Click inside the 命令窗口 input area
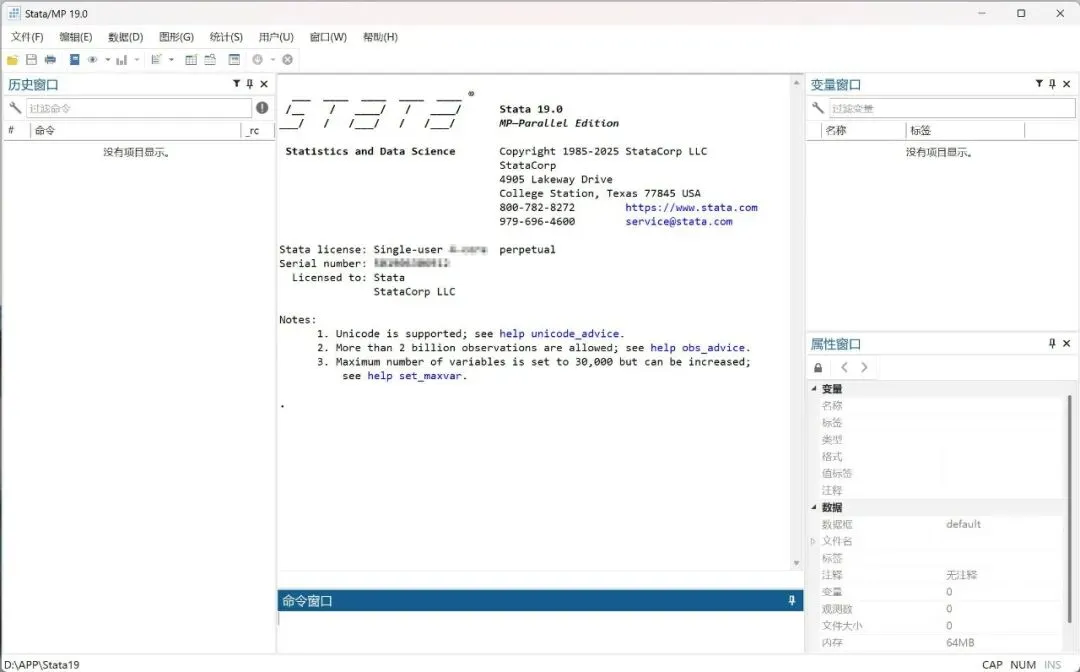Image resolution: width=1080 pixels, height=672 pixels. click(540, 629)
